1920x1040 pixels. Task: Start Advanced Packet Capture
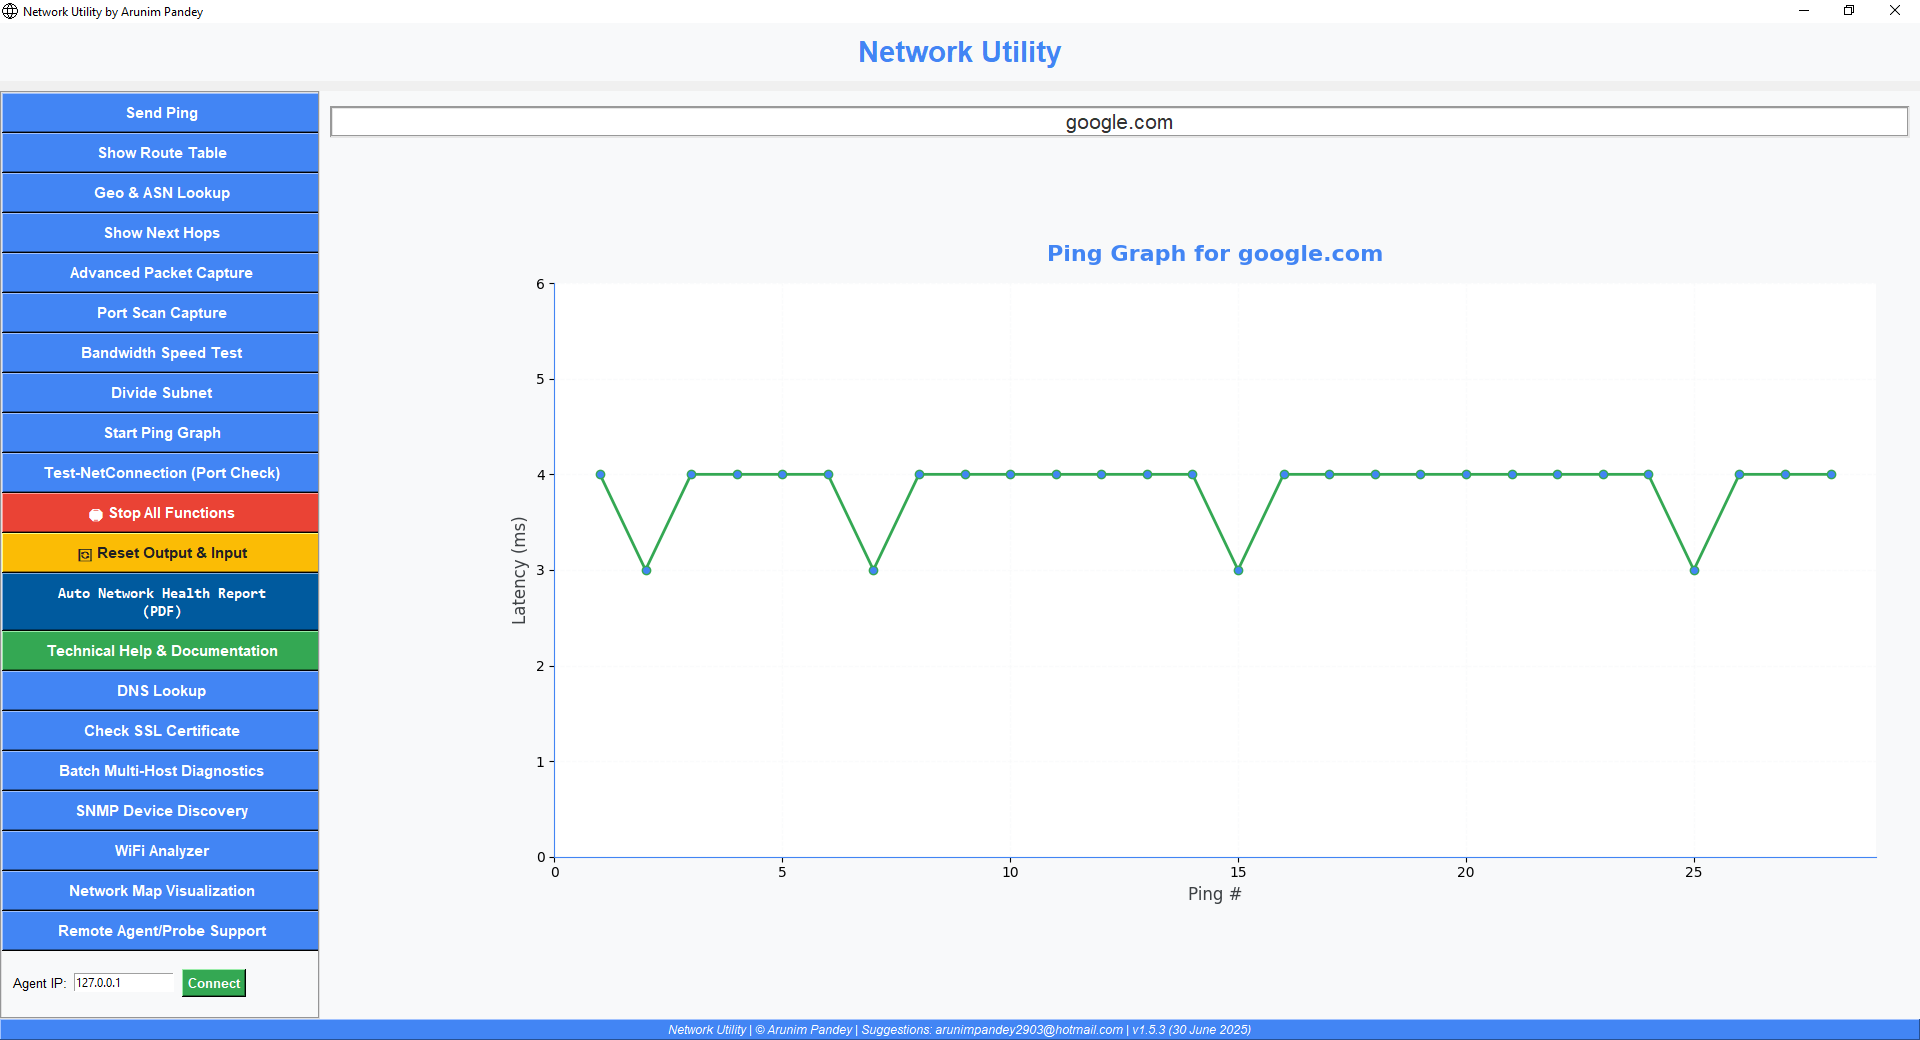tap(160, 272)
